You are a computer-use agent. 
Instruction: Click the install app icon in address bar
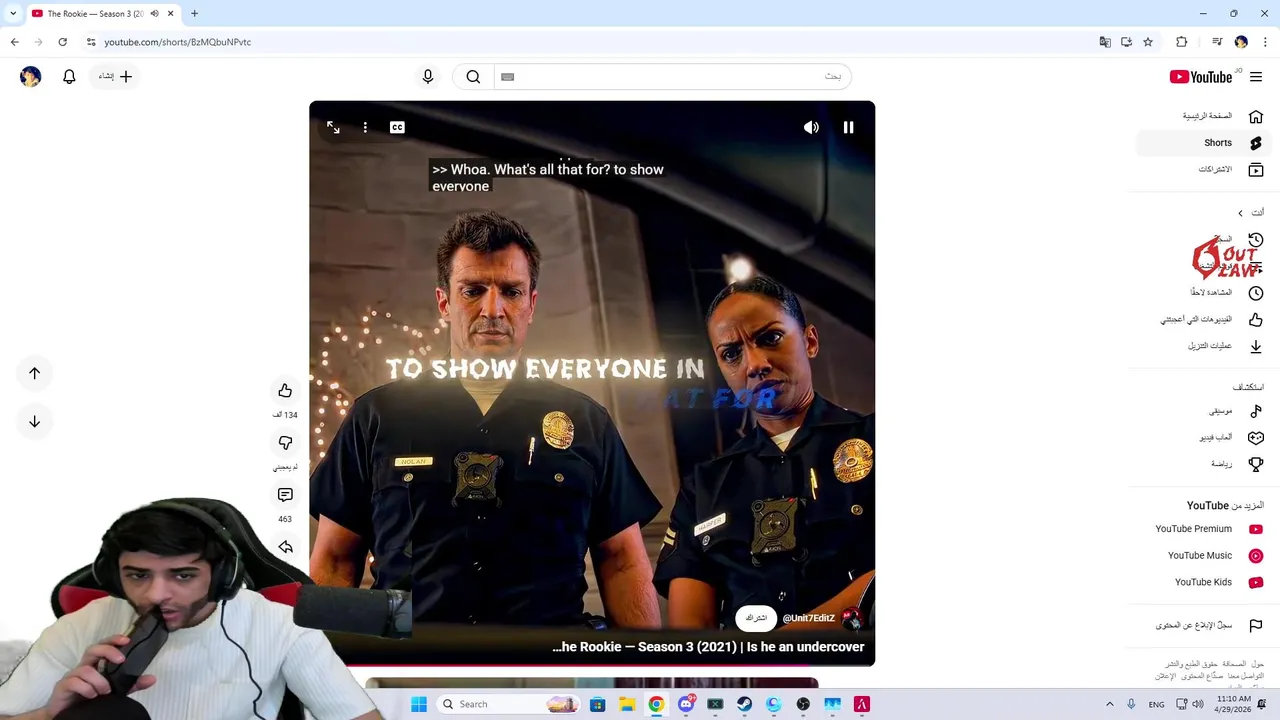(1126, 42)
